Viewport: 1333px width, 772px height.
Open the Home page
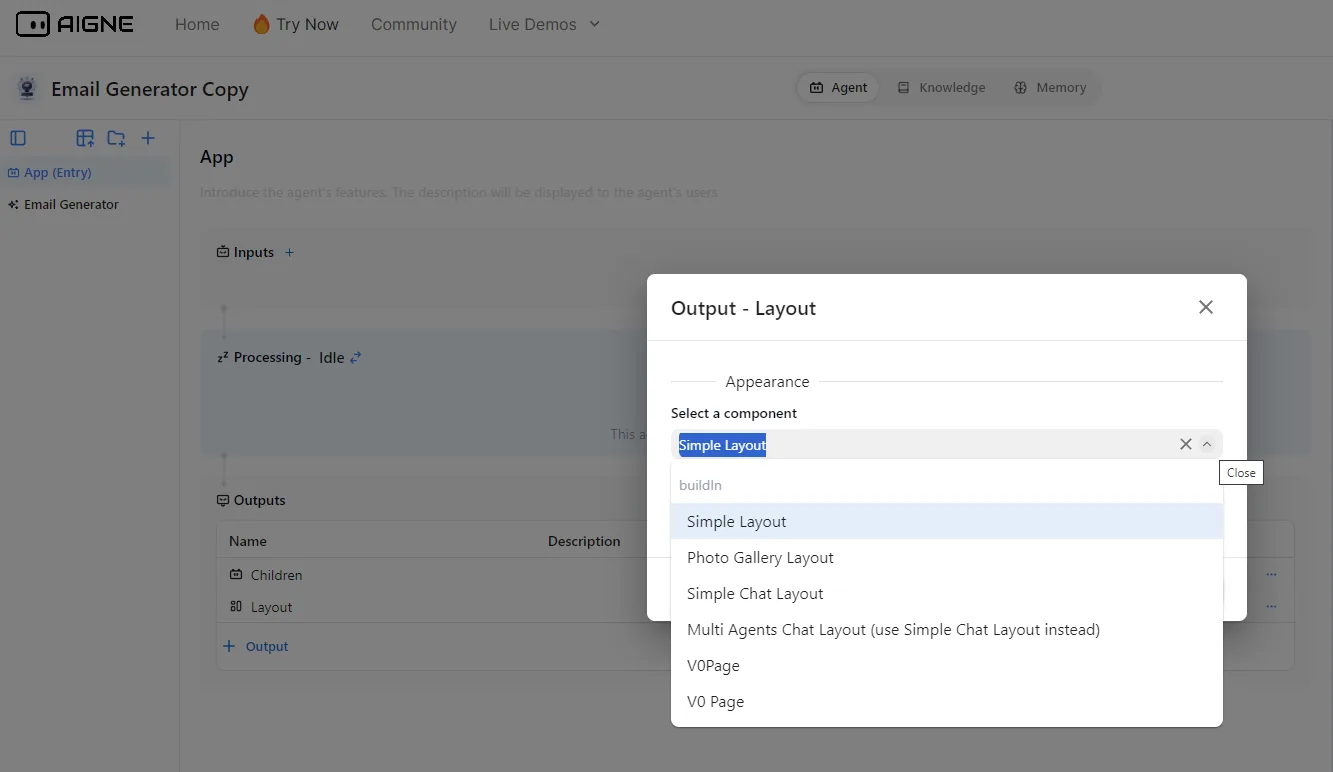197,25
